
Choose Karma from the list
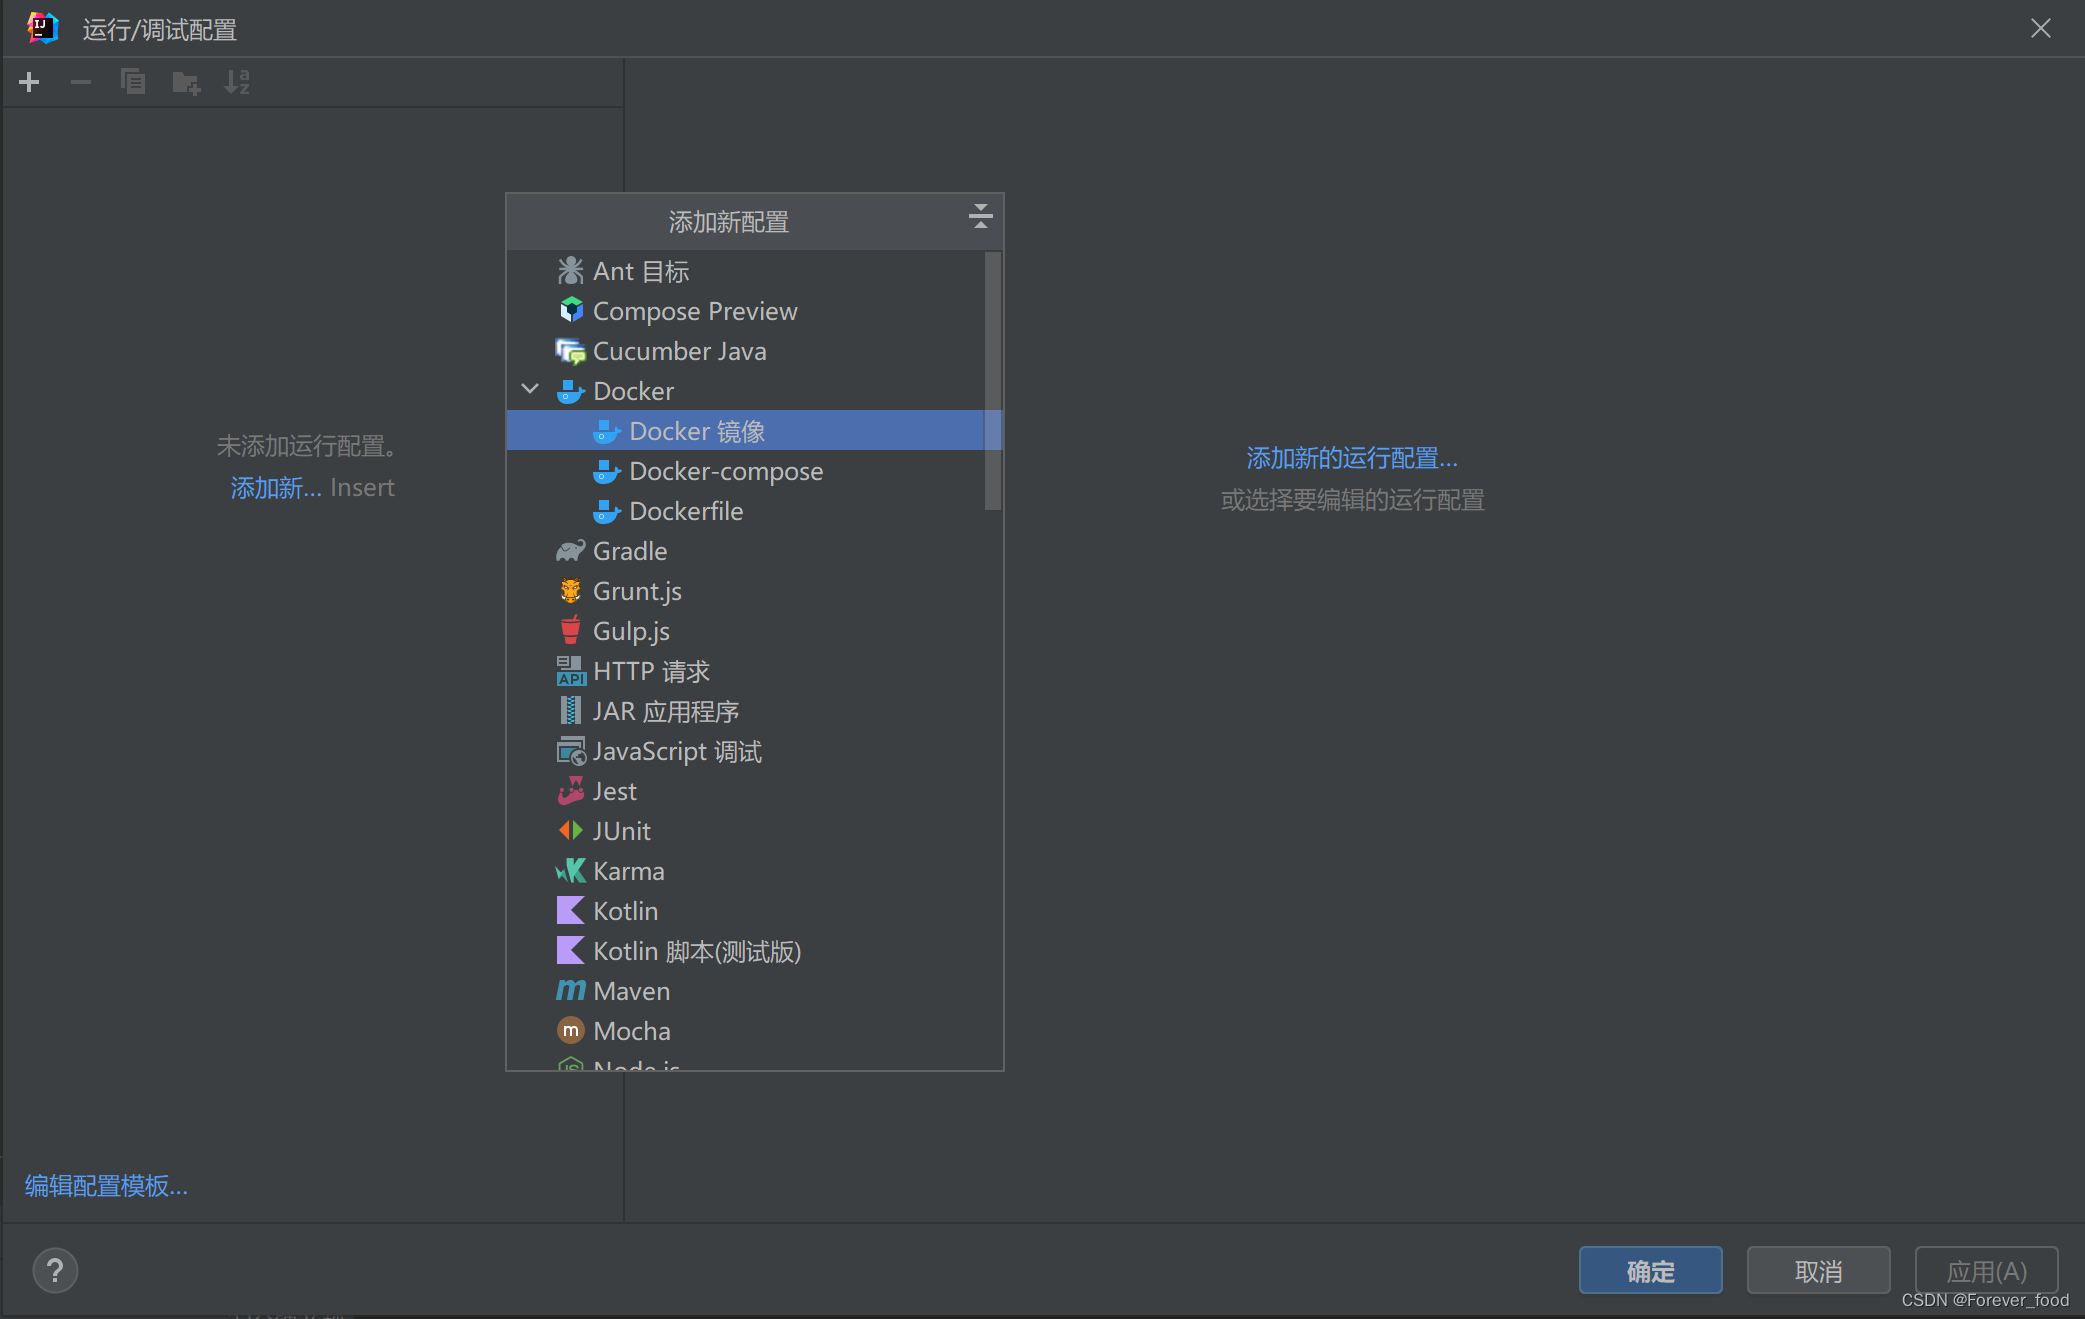(x=745, y=871)
